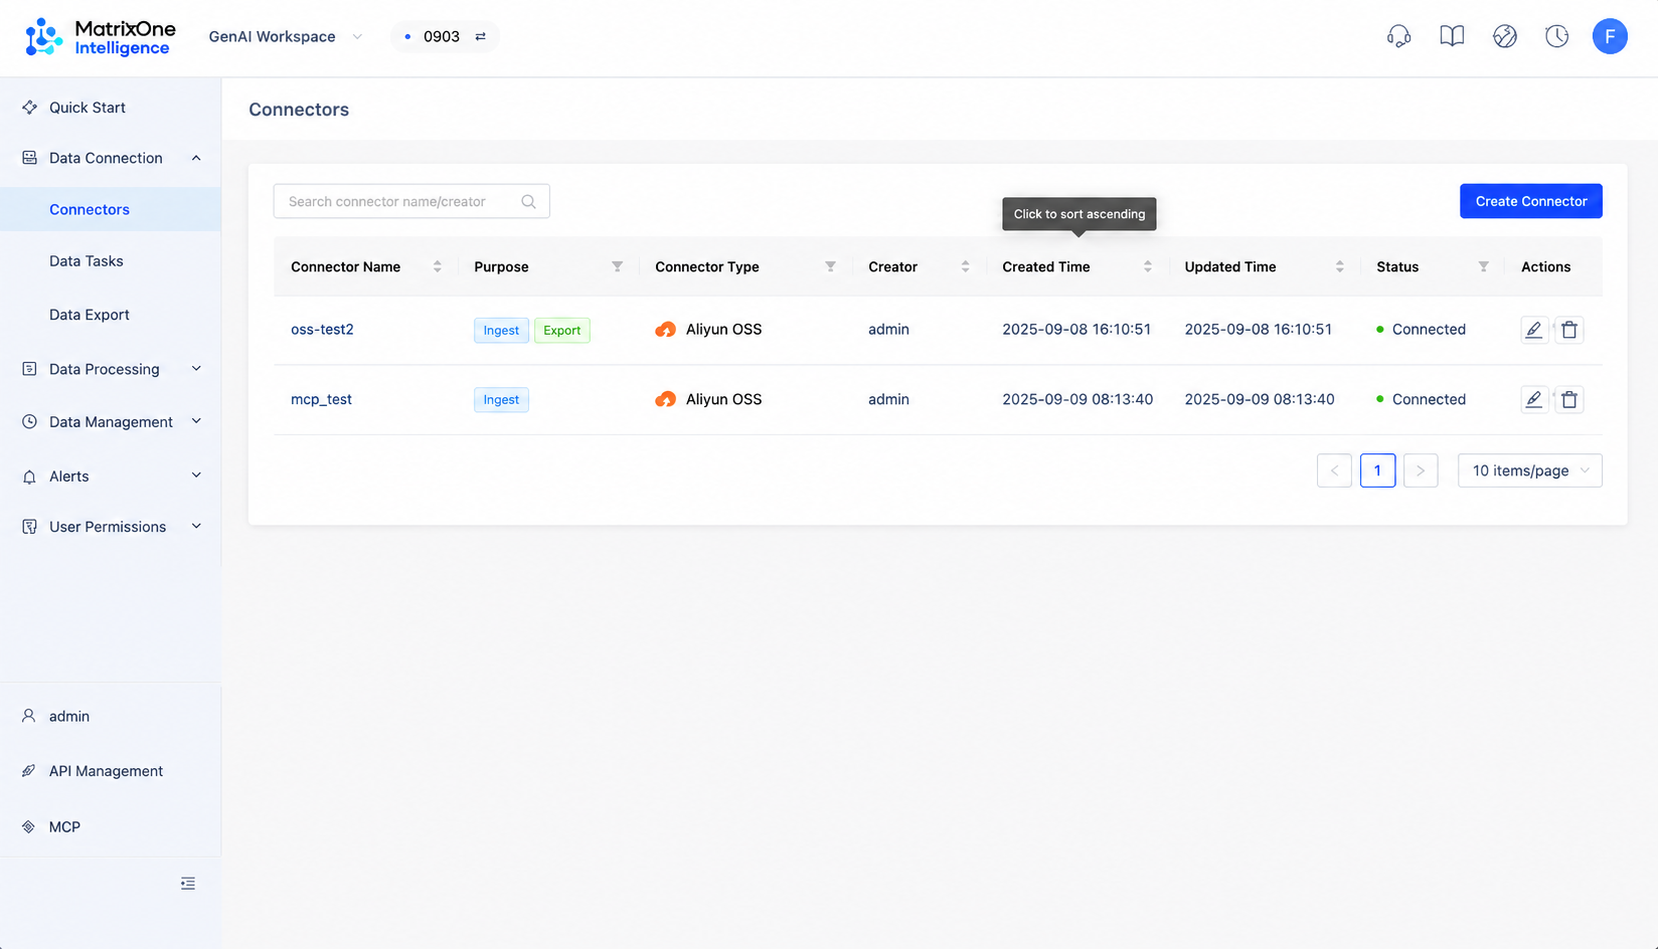Click the history clock icon in header
The image size is (1658, 949).
pyautogui.click(x=1557, y=37)
